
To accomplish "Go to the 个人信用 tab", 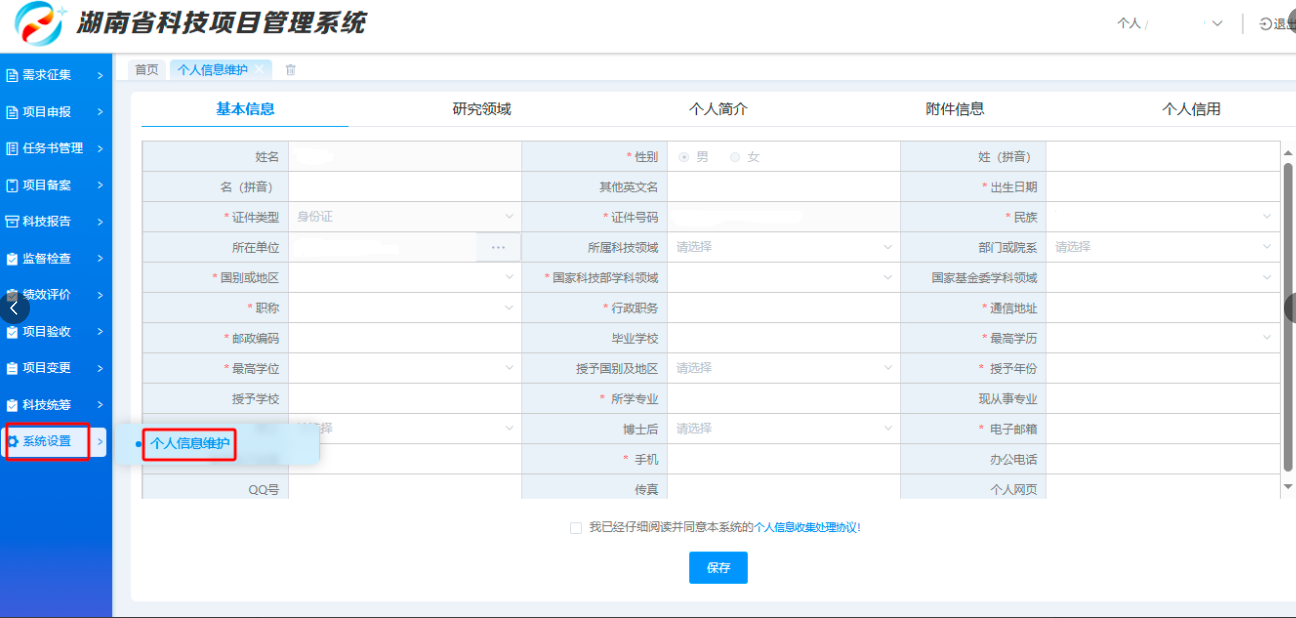I will tap(1190, 109).
